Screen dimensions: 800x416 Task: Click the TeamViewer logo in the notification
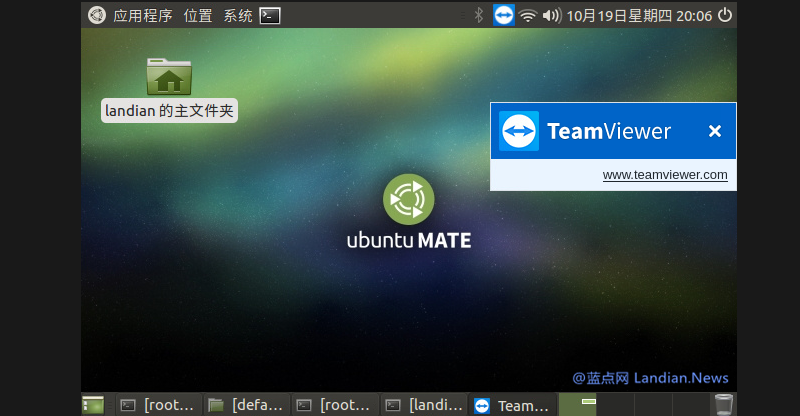[519, 131]
